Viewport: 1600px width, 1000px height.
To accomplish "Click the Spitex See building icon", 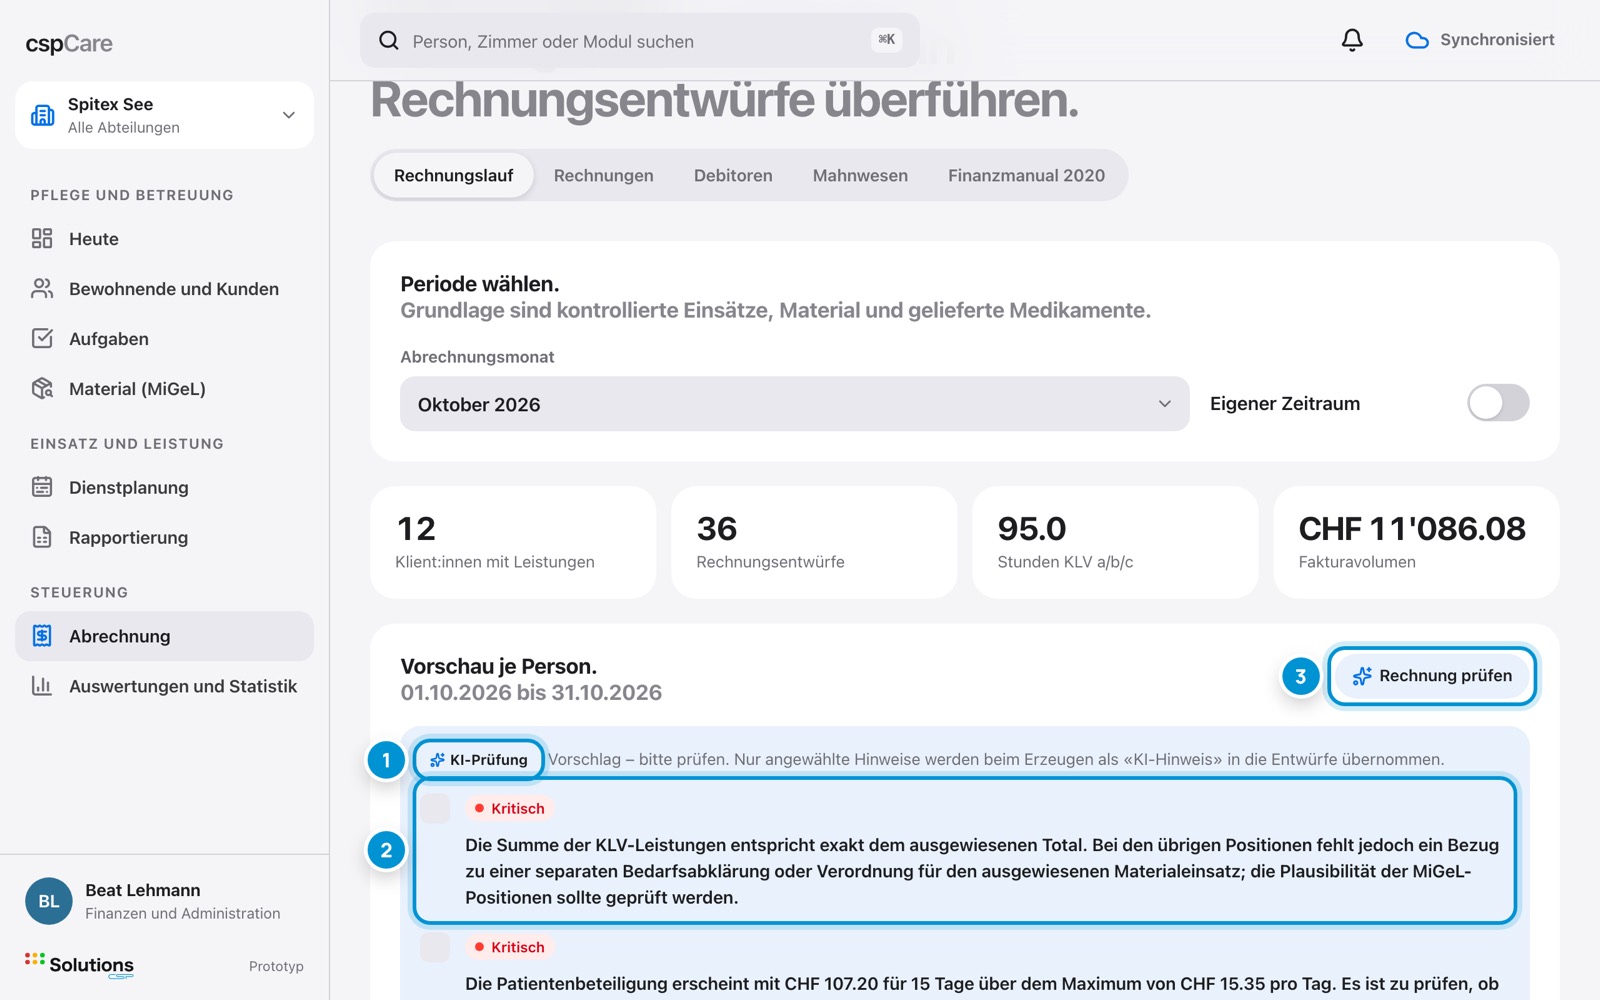I will point(43,115).
